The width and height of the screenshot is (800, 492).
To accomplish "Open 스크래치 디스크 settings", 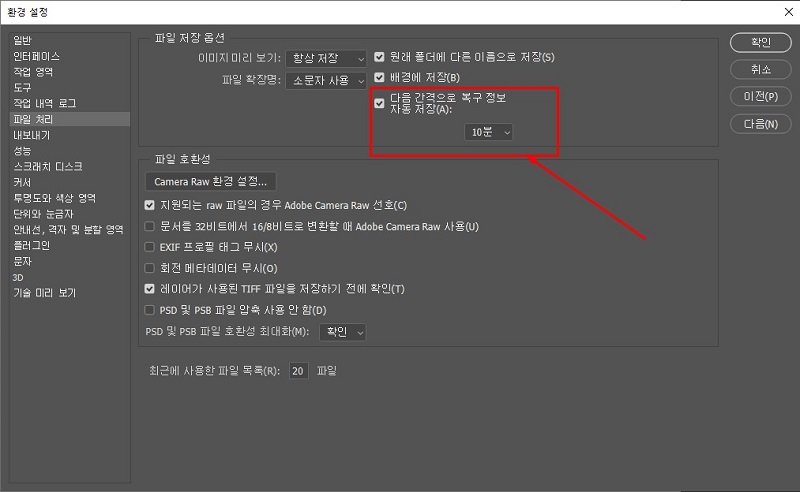I will click(48, 166).
